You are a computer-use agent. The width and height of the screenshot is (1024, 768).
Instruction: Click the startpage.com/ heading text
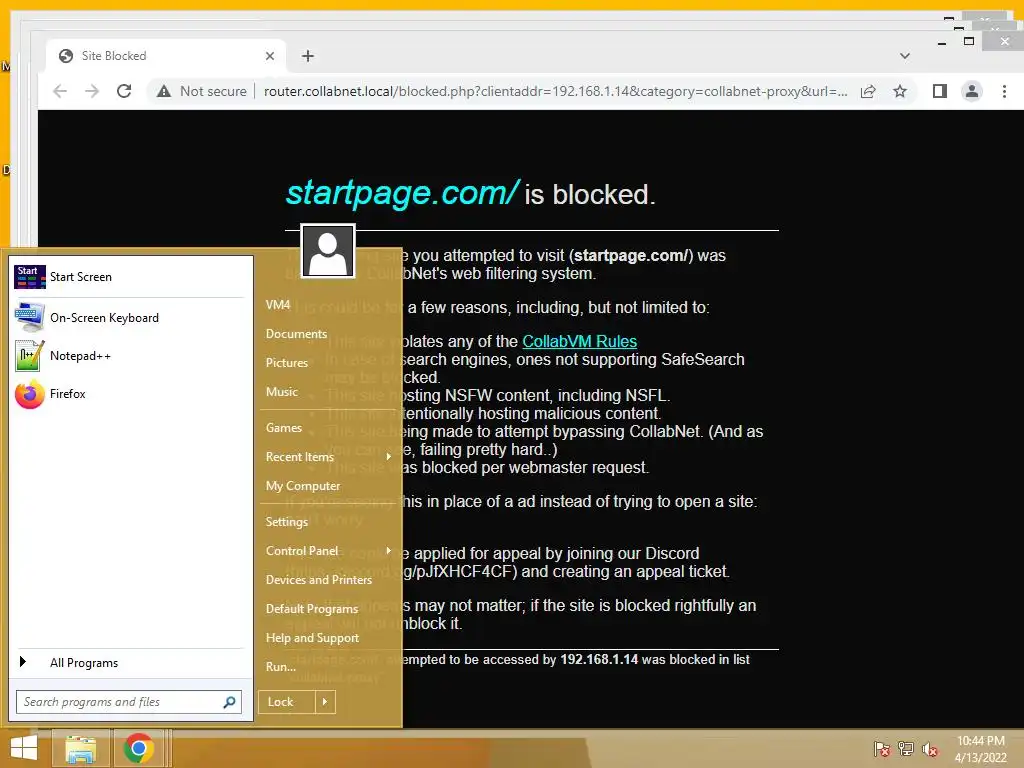click(402, 193)
